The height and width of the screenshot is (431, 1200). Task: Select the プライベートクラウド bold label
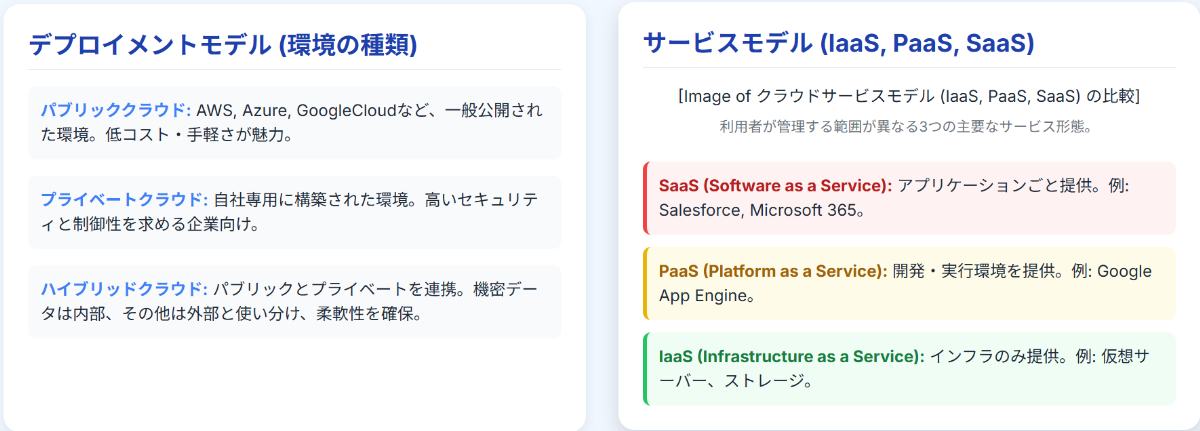click(124, 199)
